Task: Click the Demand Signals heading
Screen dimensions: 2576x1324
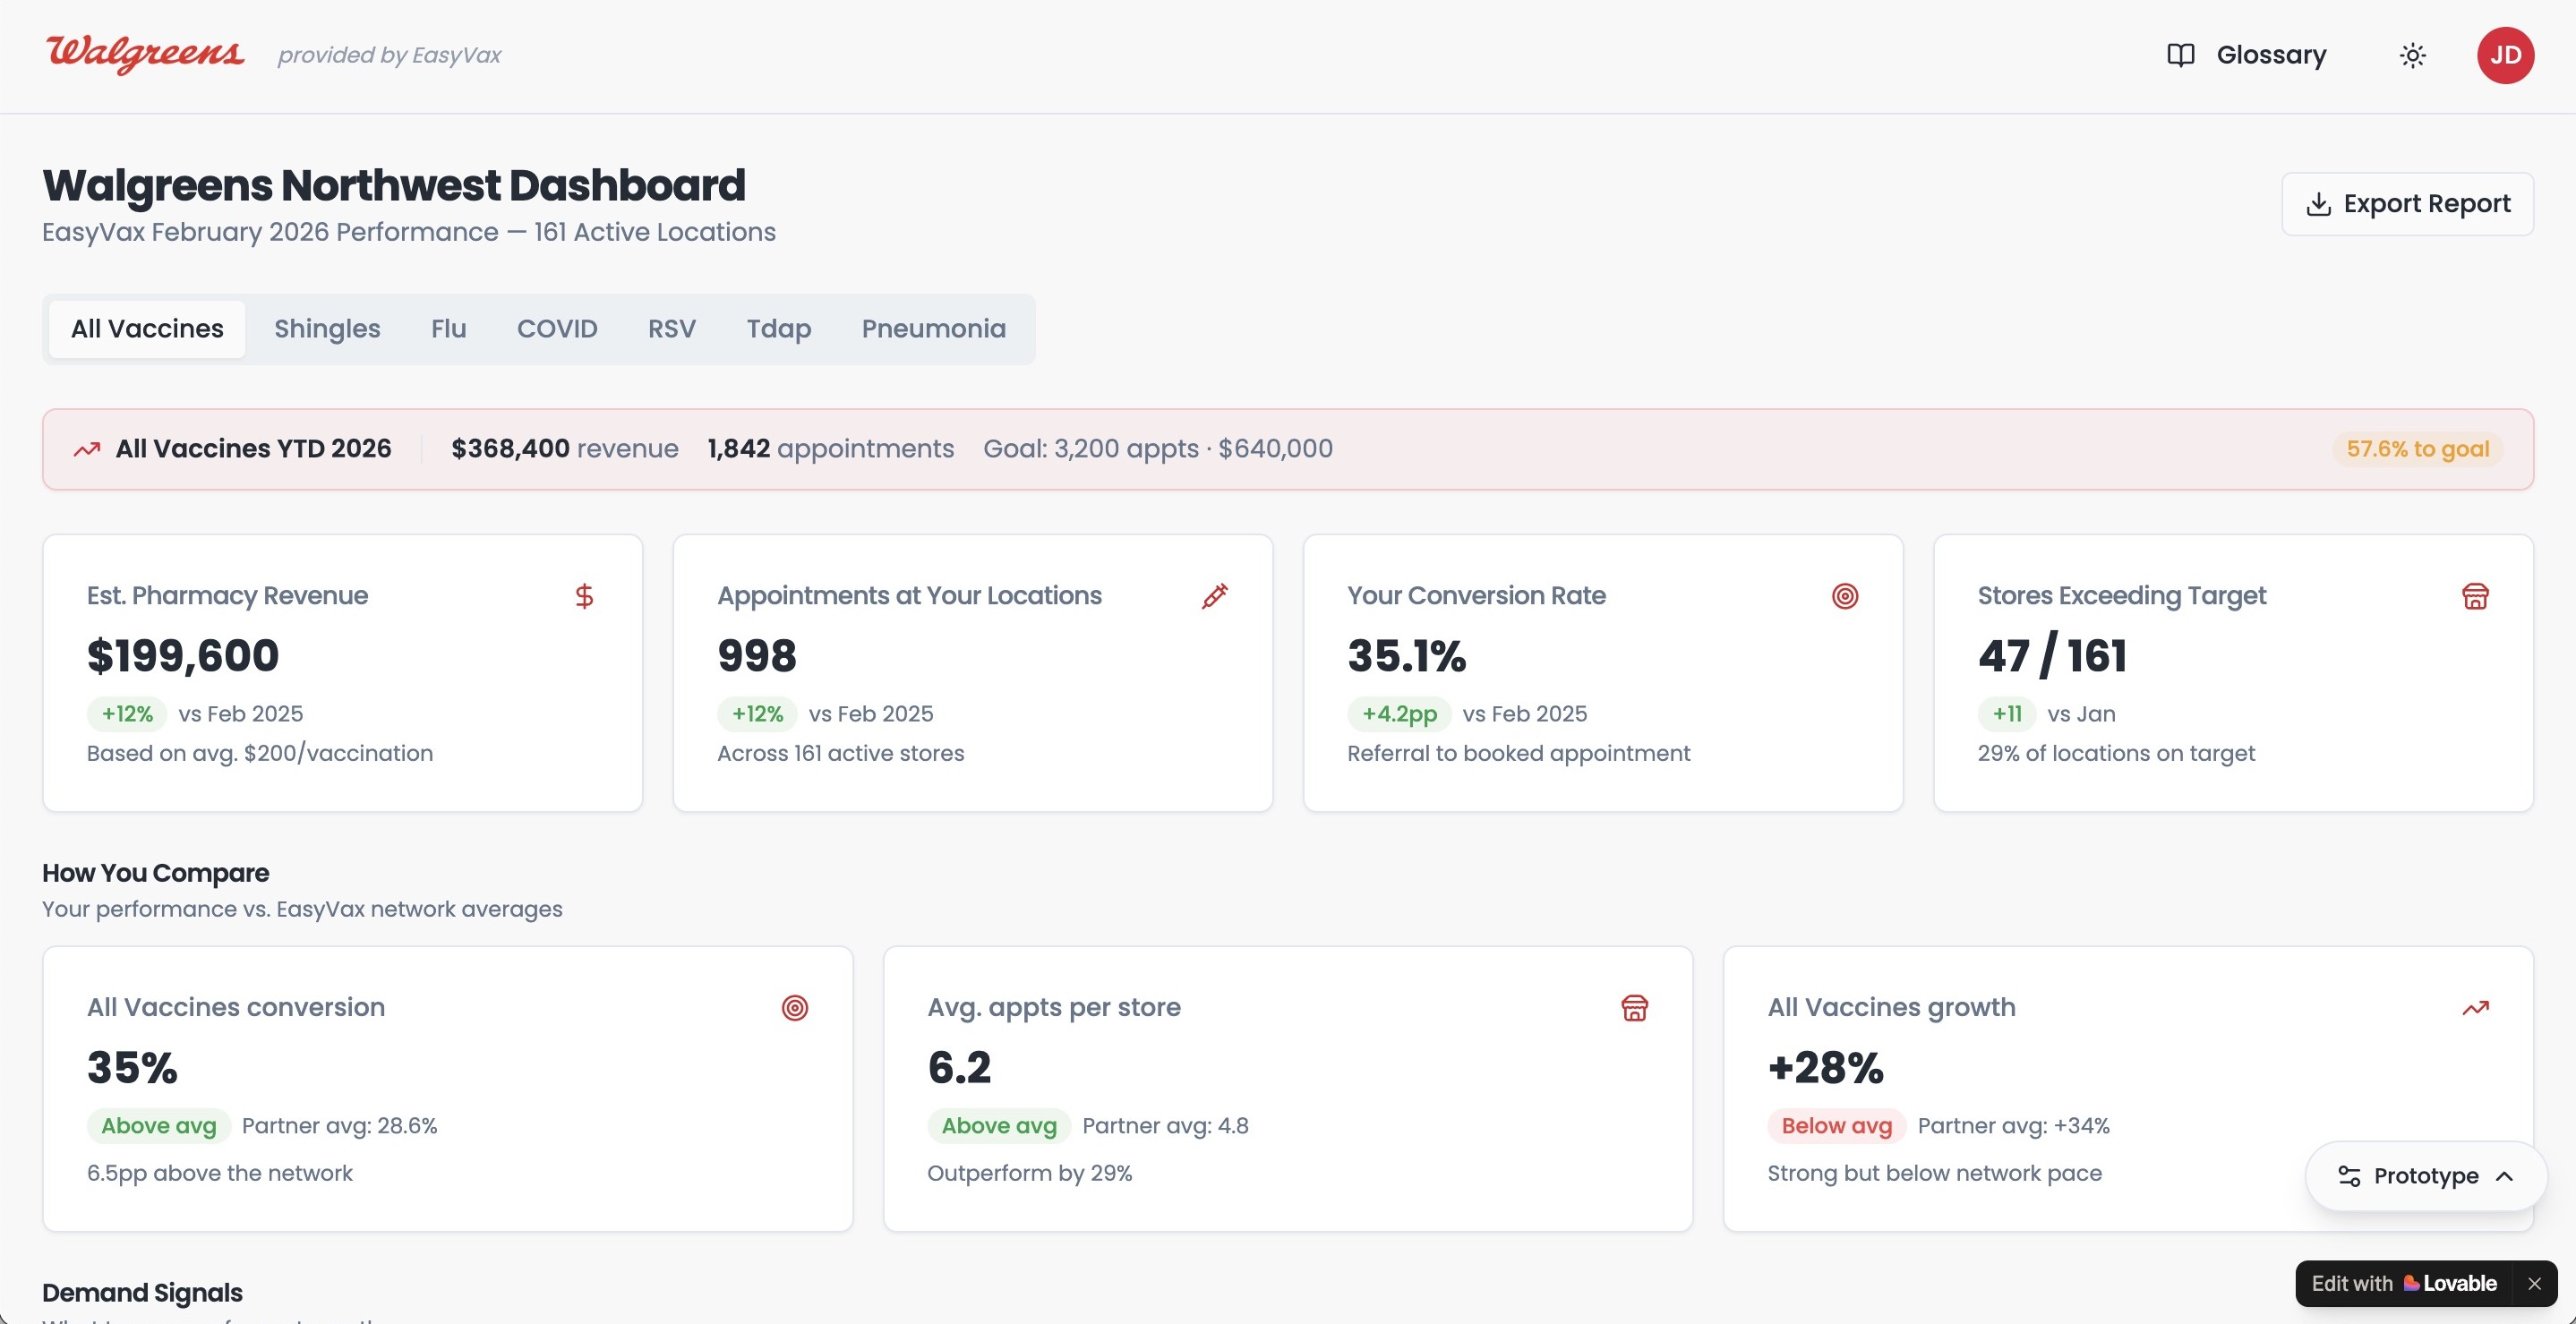Action: [x=142, y=1293]
